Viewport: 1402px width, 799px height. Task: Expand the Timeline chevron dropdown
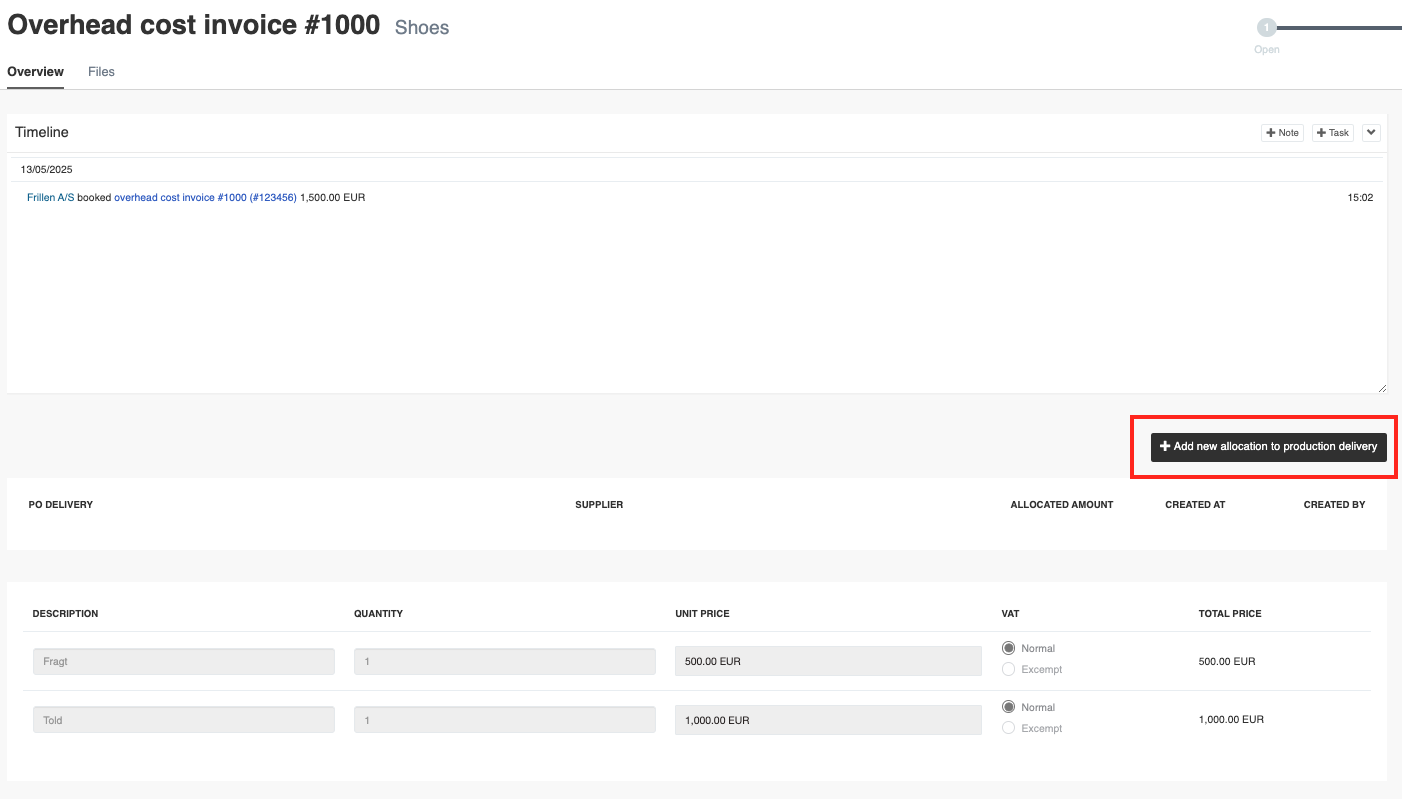(1371, 133)
